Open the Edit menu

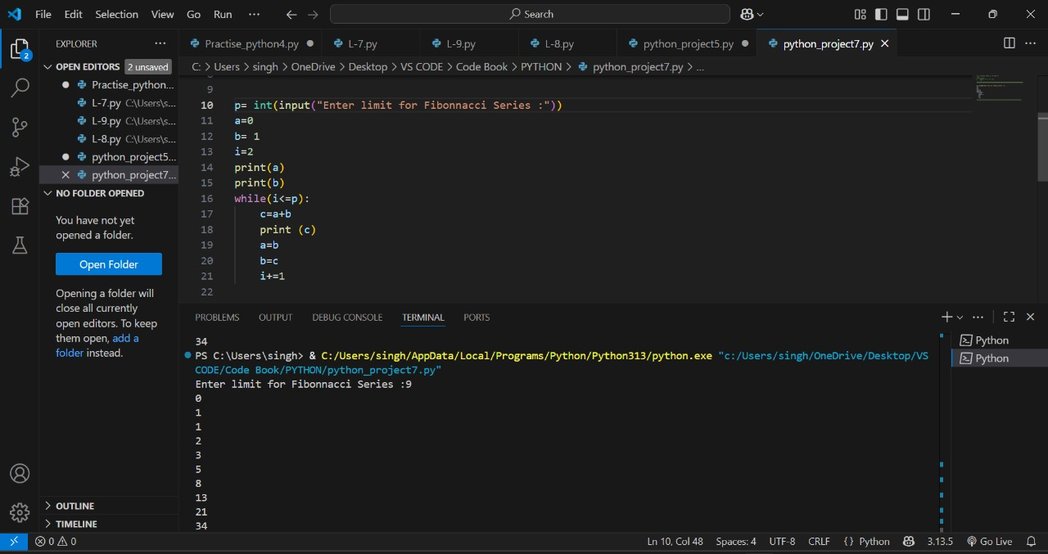pyautogui.click(x=74, y=14)
